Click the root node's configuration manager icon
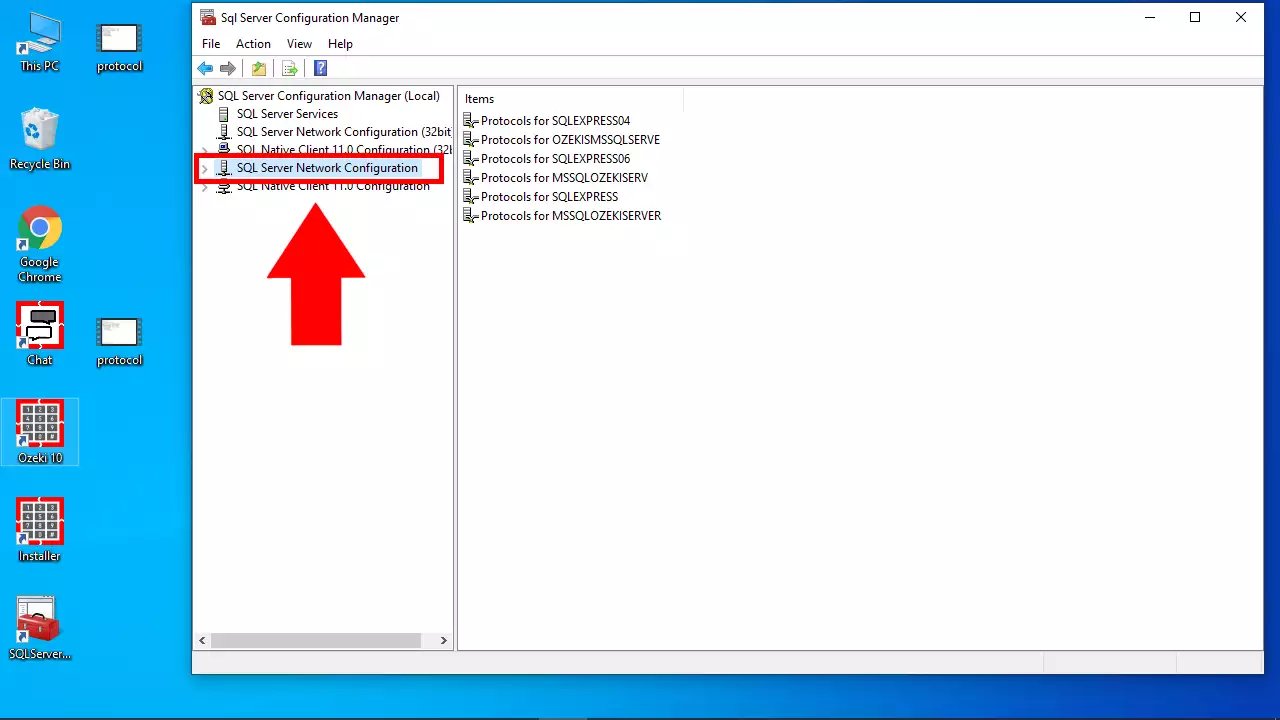Viewport: 1280px width, 720px height. (x=206, y=96)
